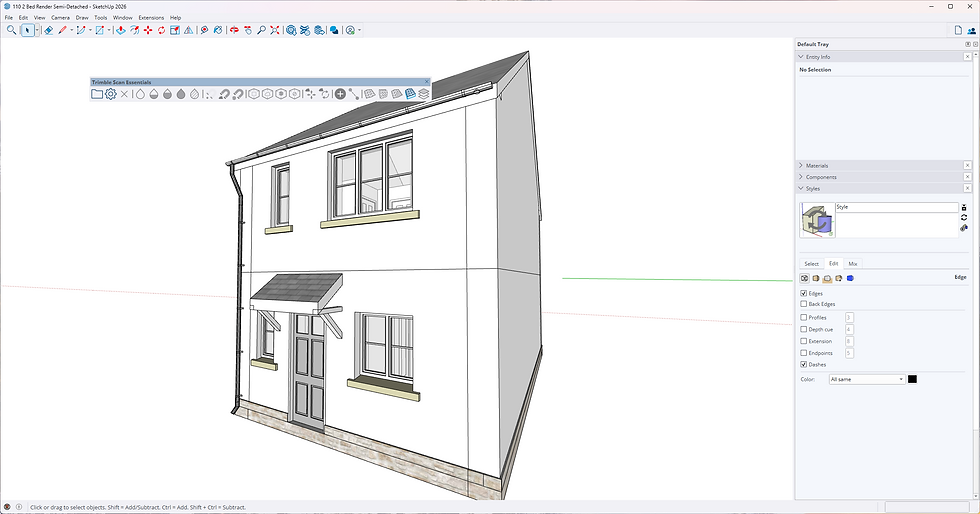The height and width of the screenshot is (514, 980).
Task: Close the Trimble Scan Essentials toolbar
Action: coord(427,82)
